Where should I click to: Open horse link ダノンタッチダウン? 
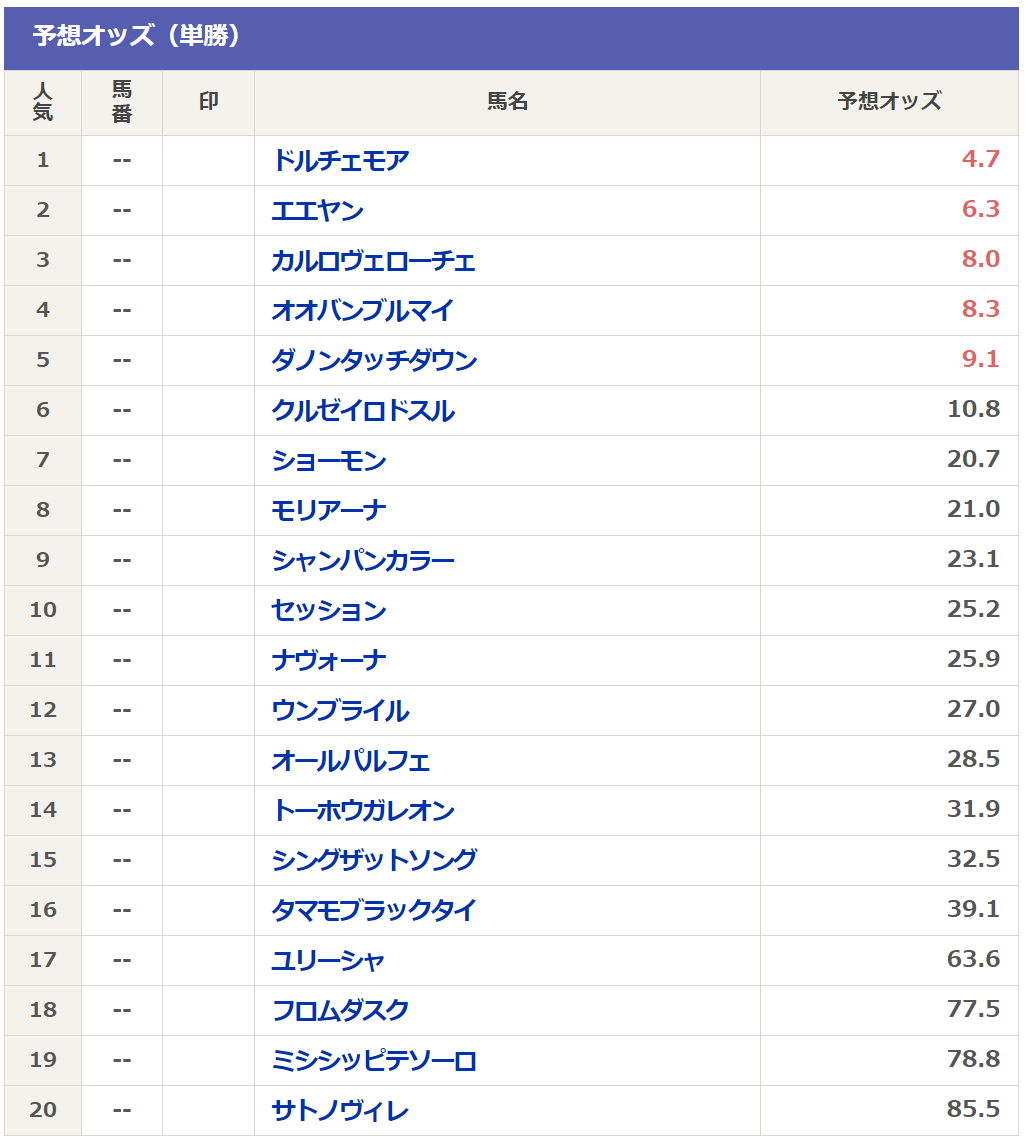coord(374,360)
